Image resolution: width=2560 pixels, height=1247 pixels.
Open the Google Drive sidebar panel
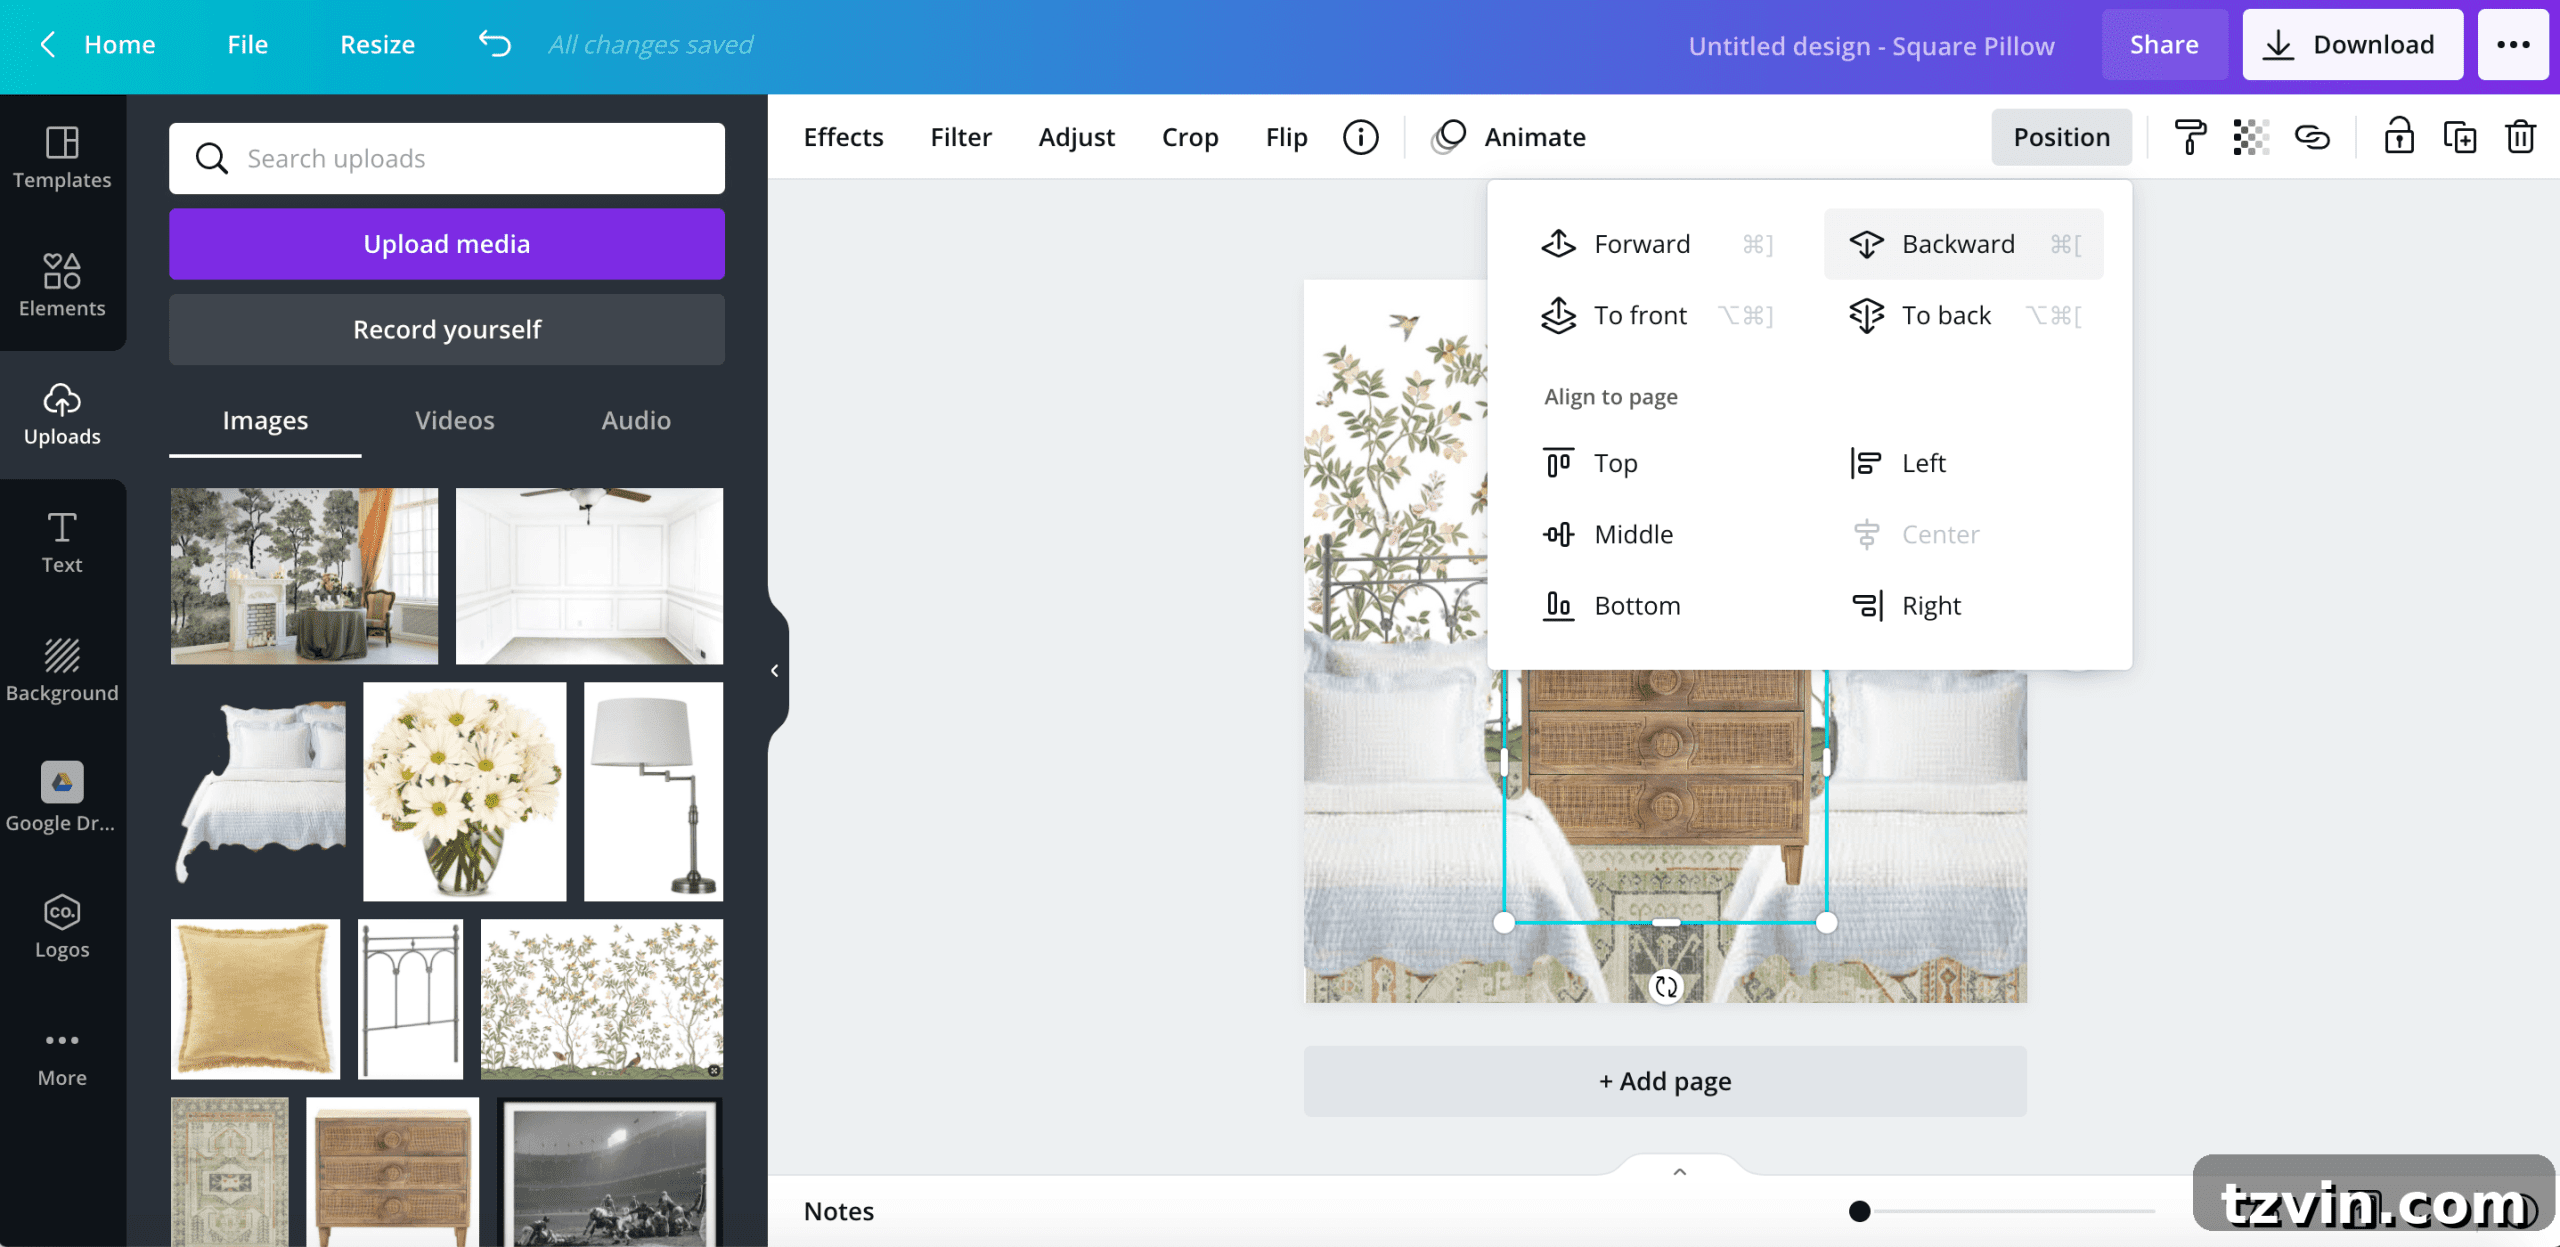click(62, 798)
